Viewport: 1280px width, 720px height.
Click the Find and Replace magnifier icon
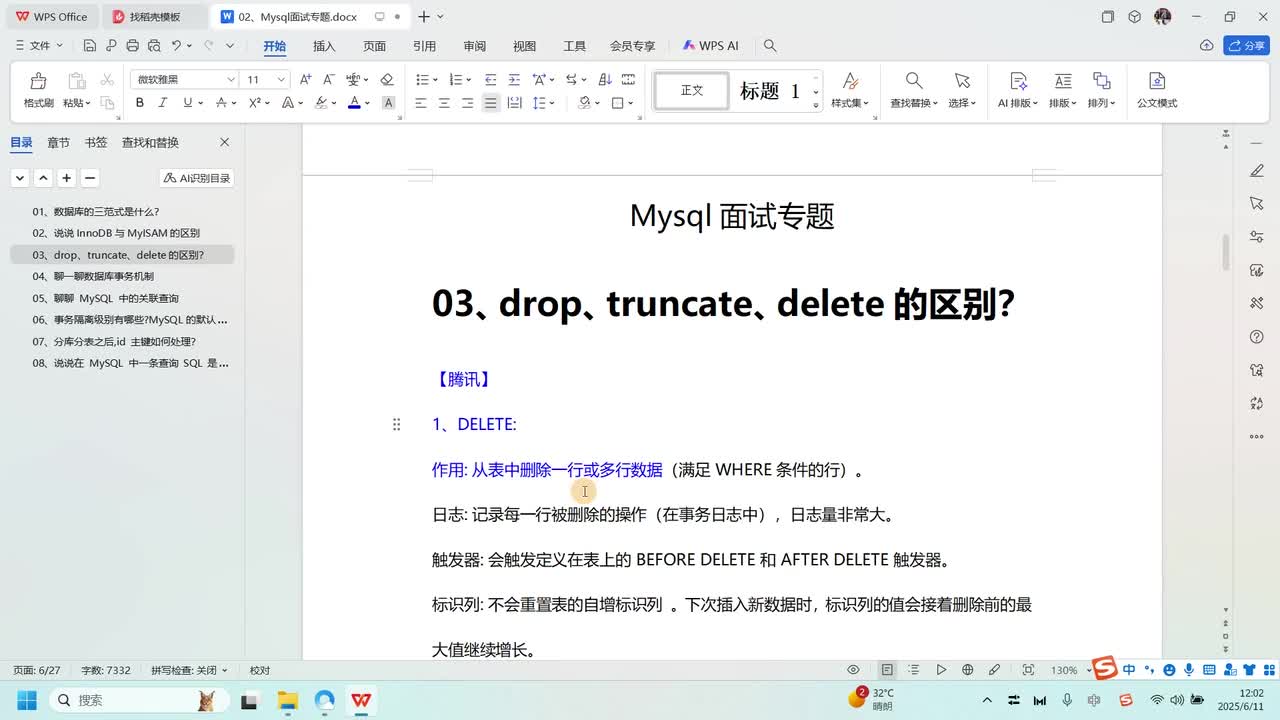click(914, 81)
